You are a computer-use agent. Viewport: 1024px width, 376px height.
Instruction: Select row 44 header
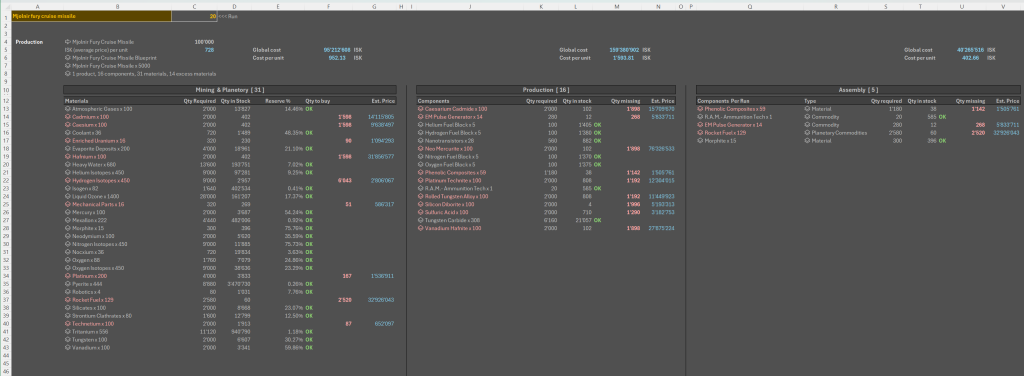tap(5, 356)
